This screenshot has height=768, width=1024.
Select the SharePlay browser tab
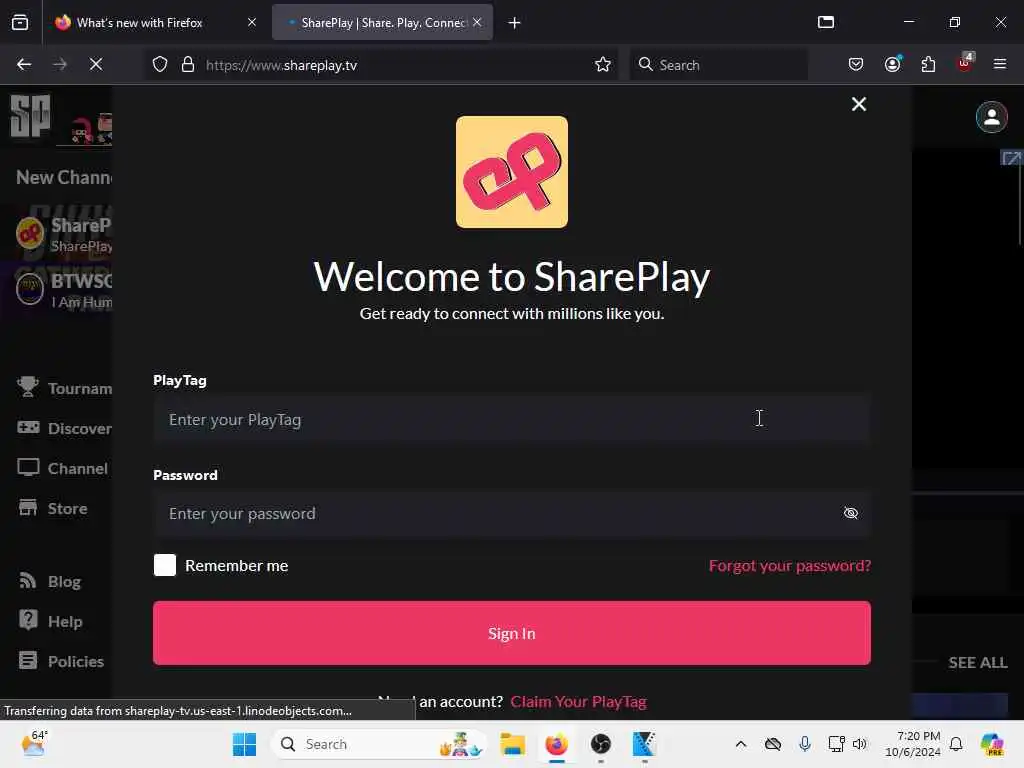click(382, 23)
